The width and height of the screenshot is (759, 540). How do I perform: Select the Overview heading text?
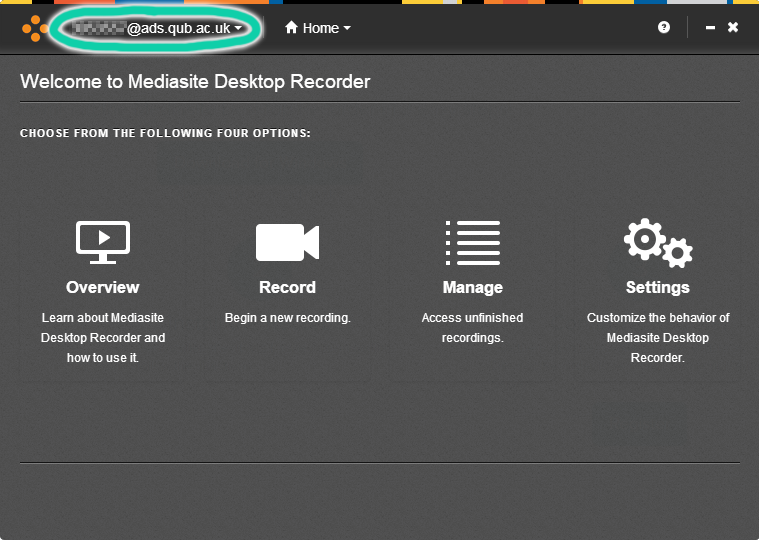coord(103,287)
